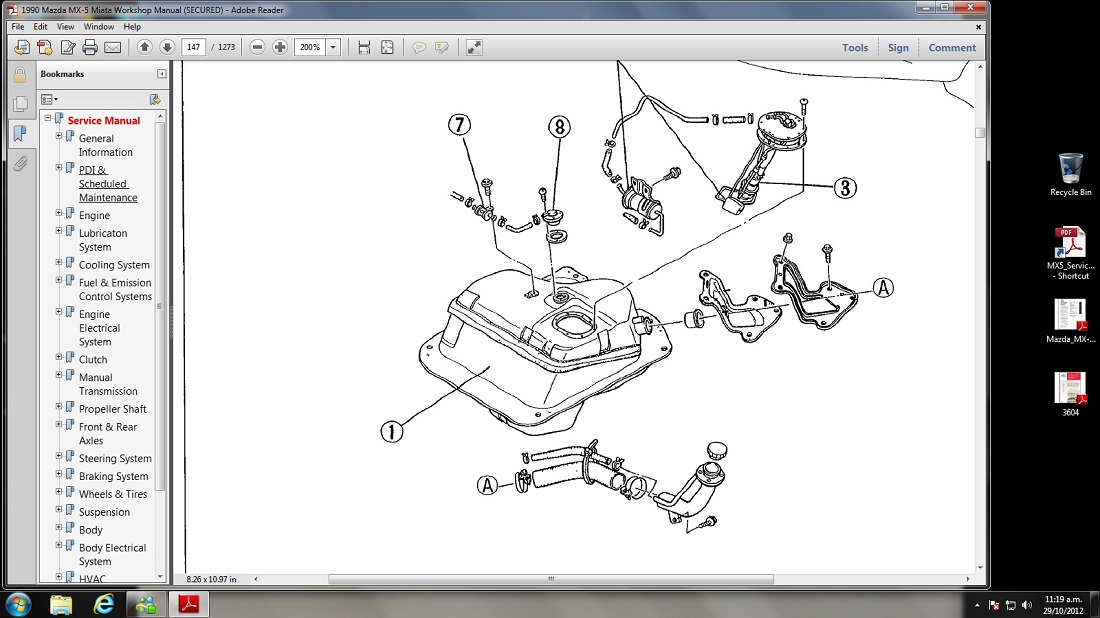1100x618 pixels.
Task: Toggle the Bookmarks panel icon
Action: point(20,133)
